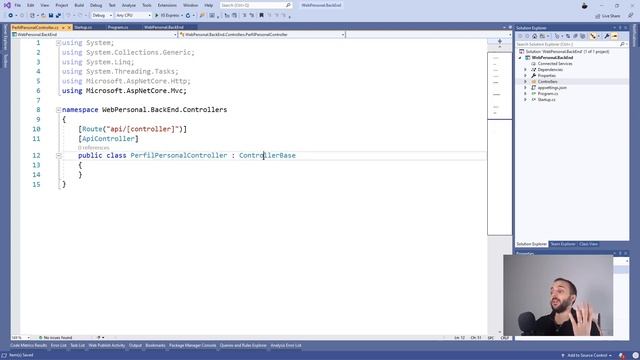Open the Class View panel tab
Image resolution: width=640 pixels, height=360 pixels.
pos(588,244)
